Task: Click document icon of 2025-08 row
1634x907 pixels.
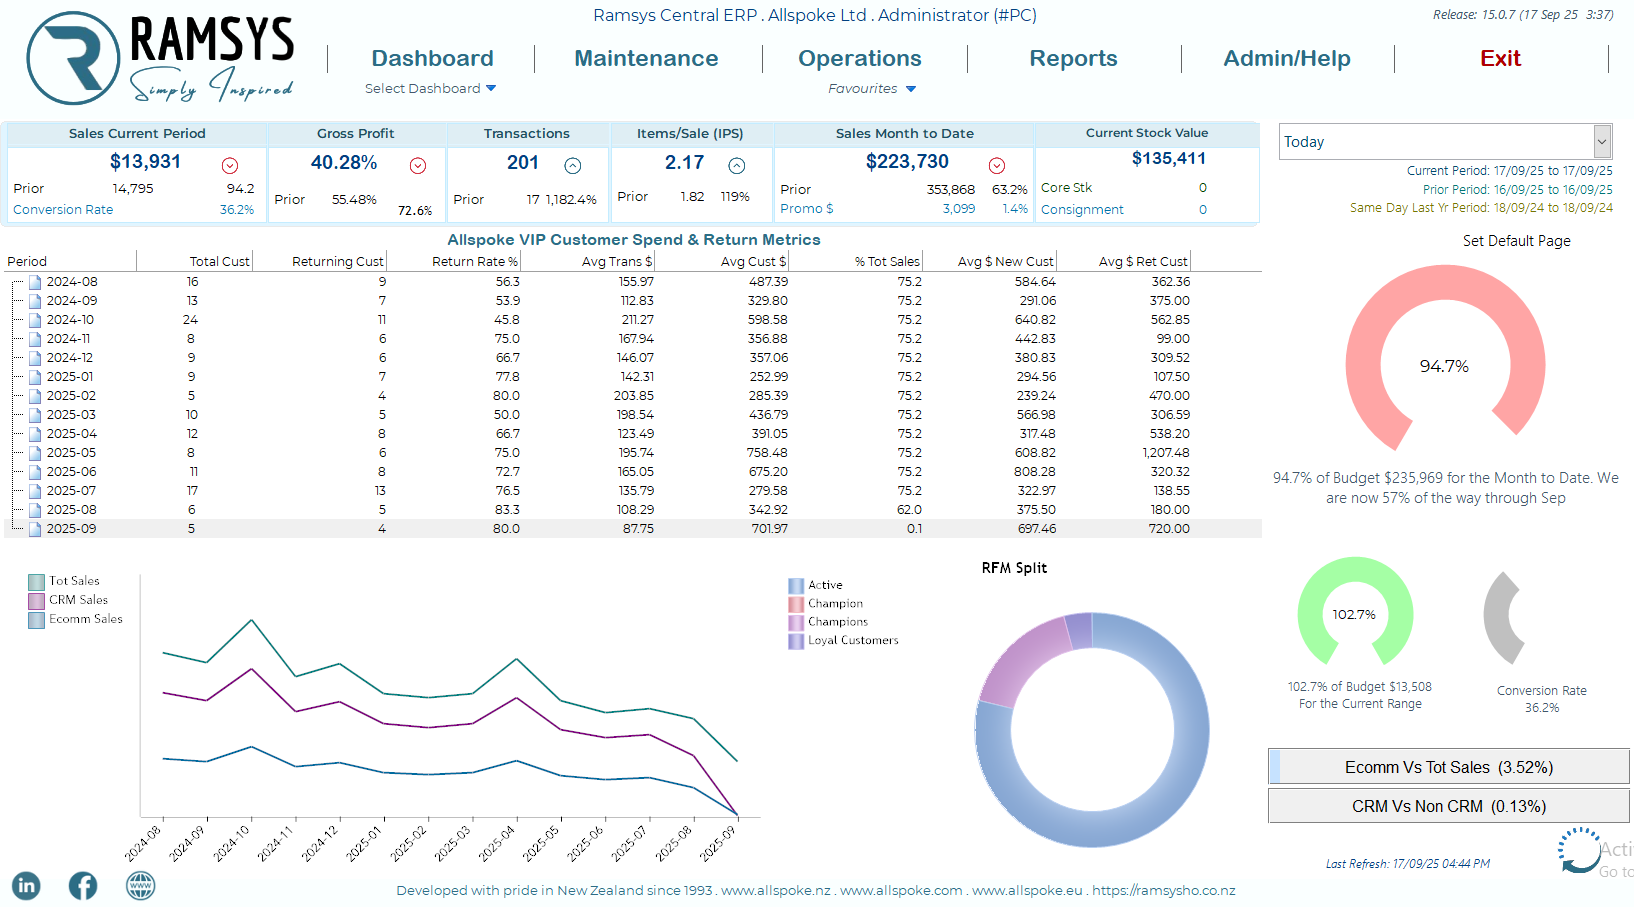Action: 35,510
